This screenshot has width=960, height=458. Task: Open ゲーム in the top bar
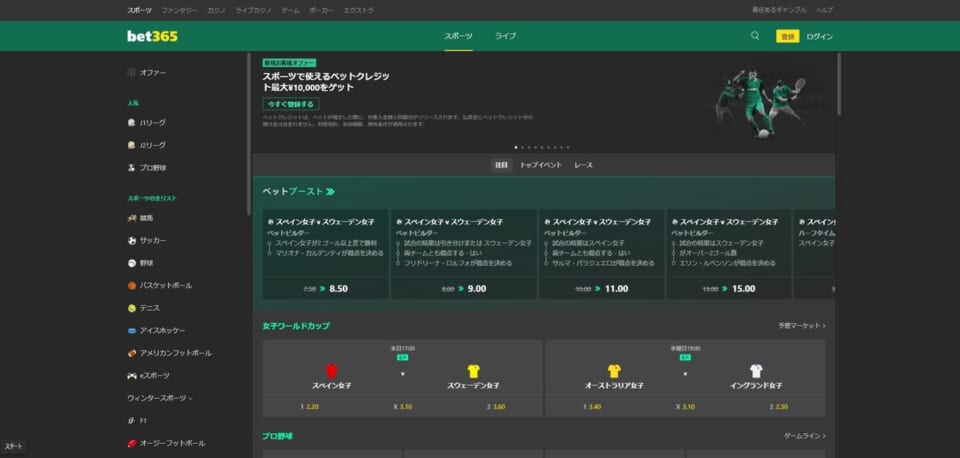click(x=291, y=10)
